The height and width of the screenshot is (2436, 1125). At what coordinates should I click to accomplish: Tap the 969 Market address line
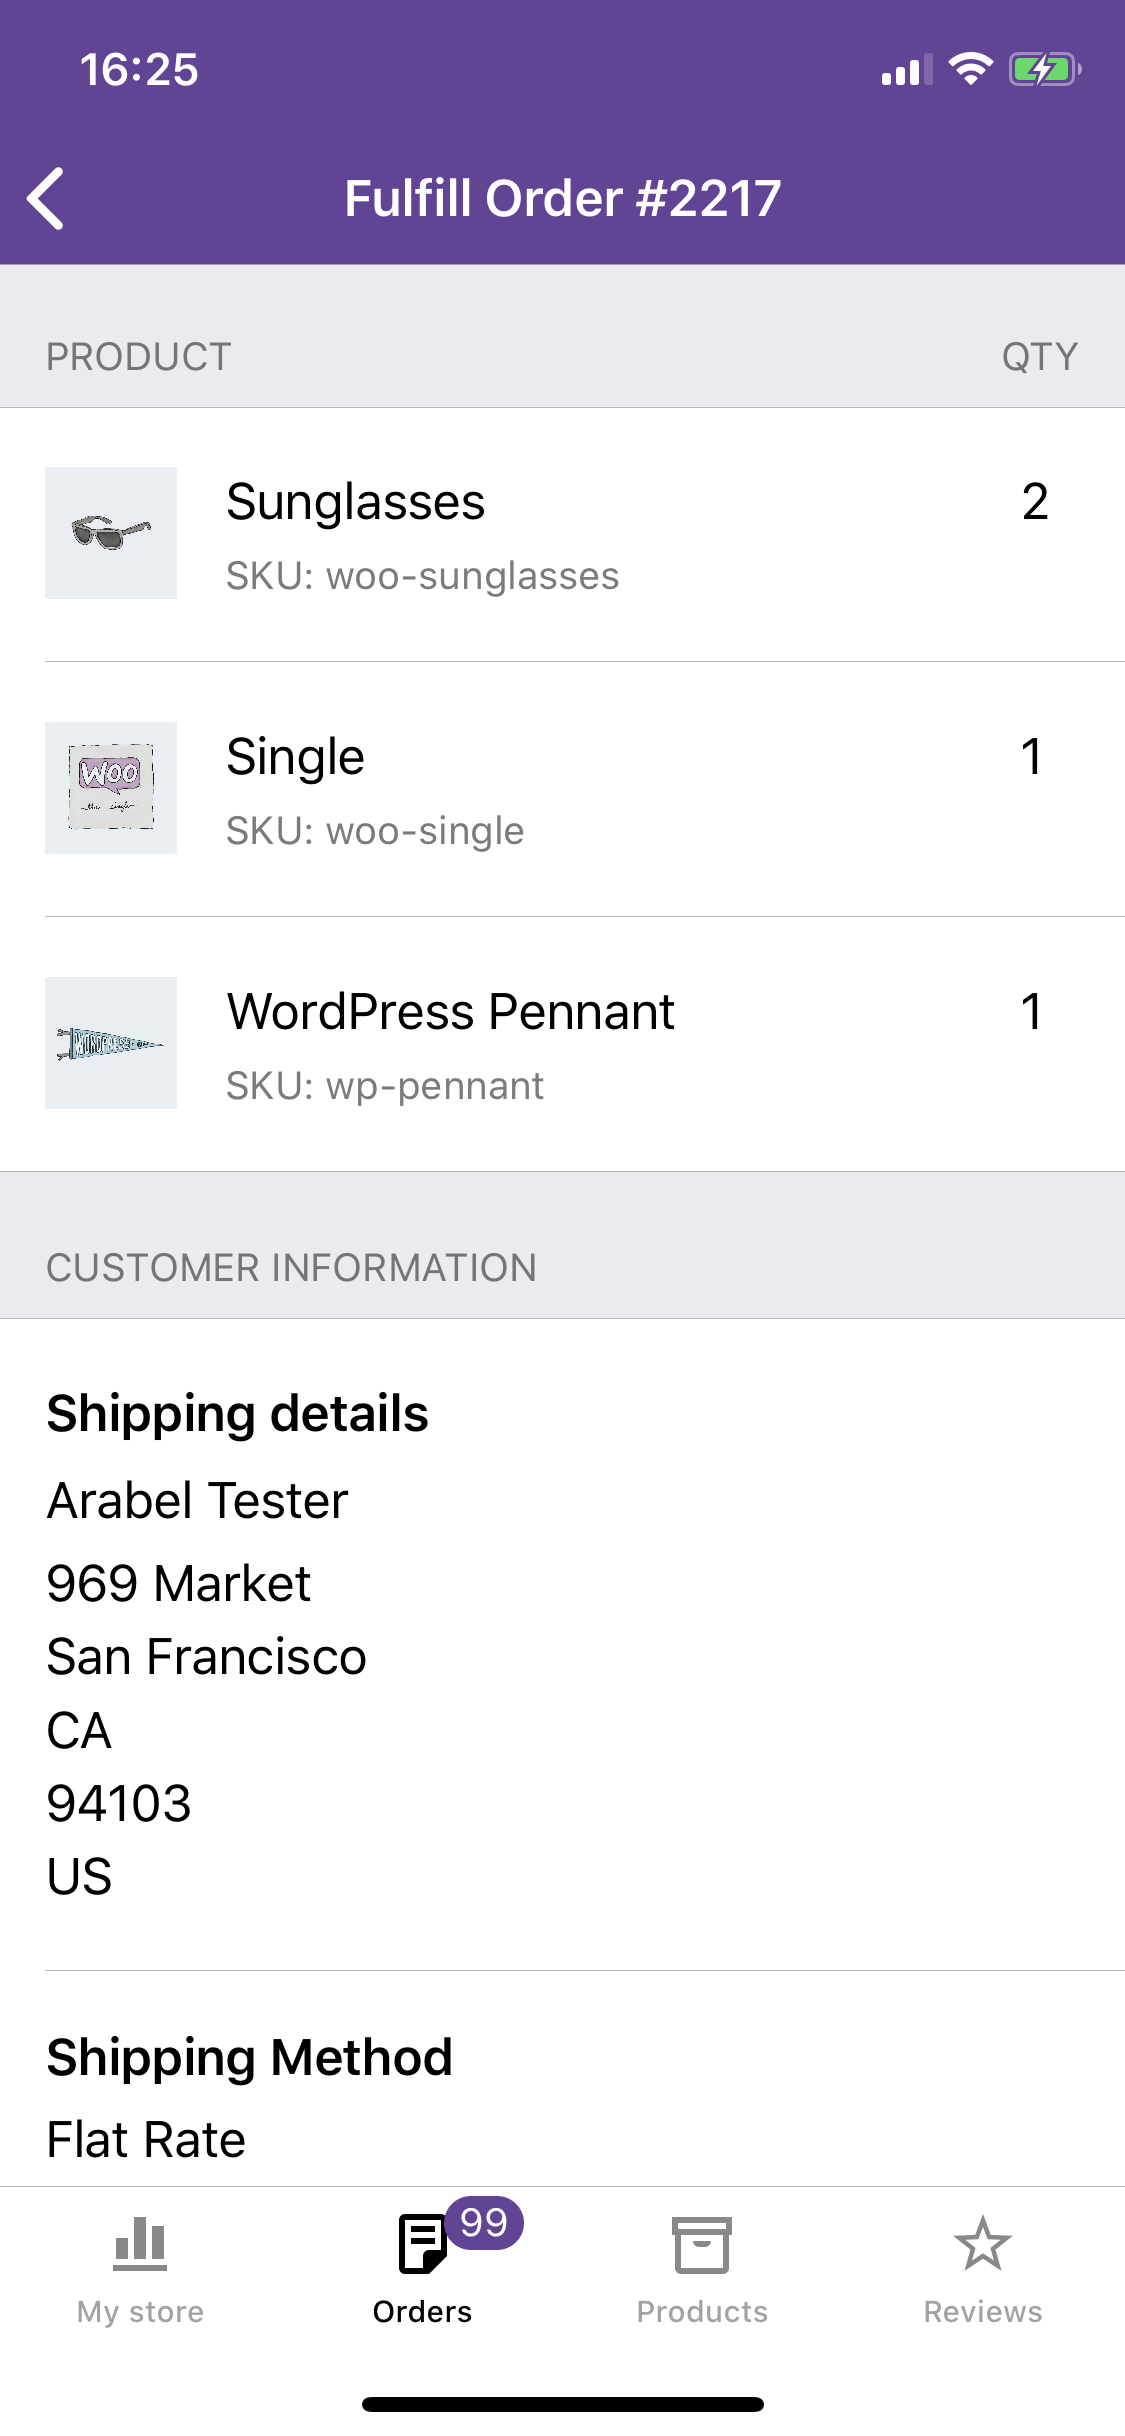pyautogui.click(x=179, y=1584)
